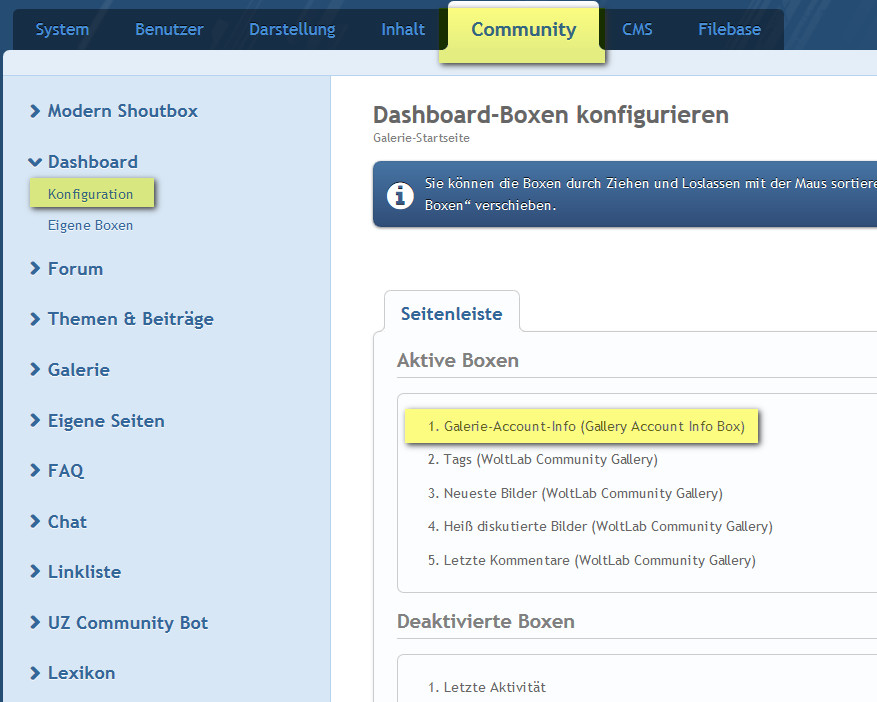Open the CMS tab

coord(637,29)
